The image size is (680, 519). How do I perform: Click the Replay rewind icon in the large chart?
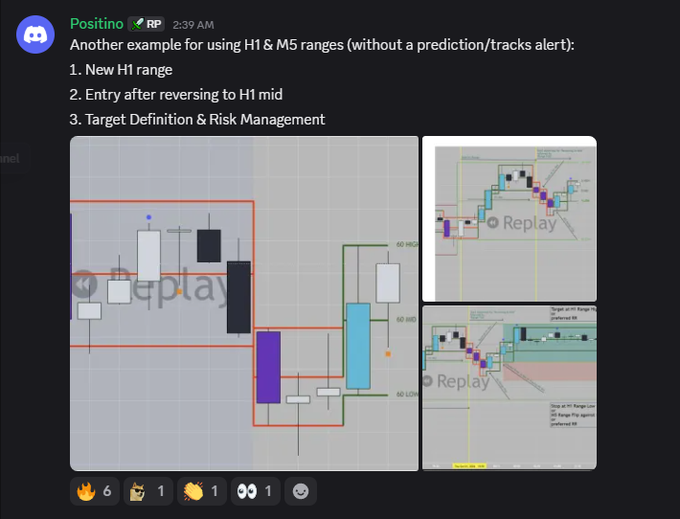click(x=84, y=284)
